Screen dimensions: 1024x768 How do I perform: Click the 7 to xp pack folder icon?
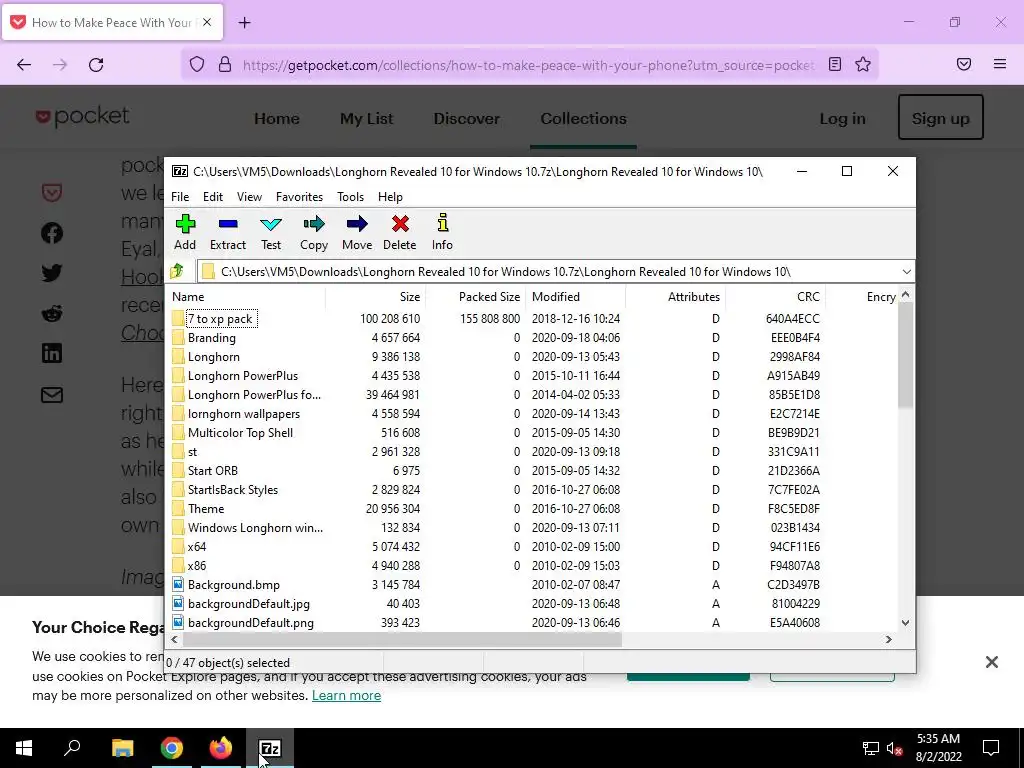pos(178,319)
